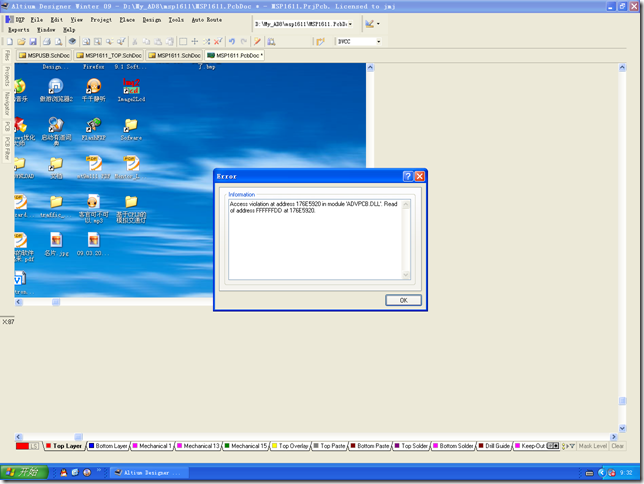Viewport: 644px width, 484px height.
Task: Click the layer tab scroll arrows
Action: [x=553, y=446]
